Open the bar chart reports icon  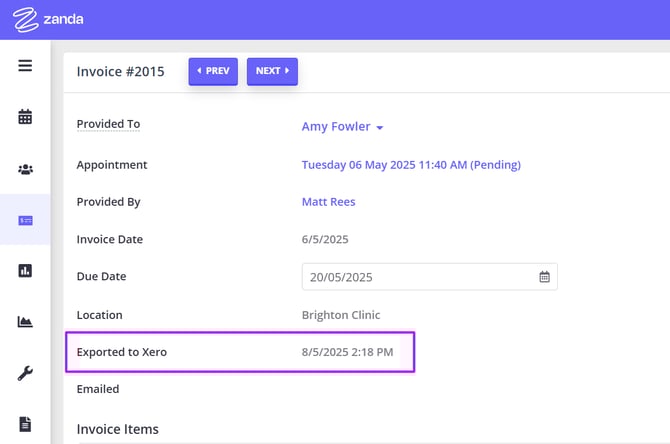click(25, 271)
